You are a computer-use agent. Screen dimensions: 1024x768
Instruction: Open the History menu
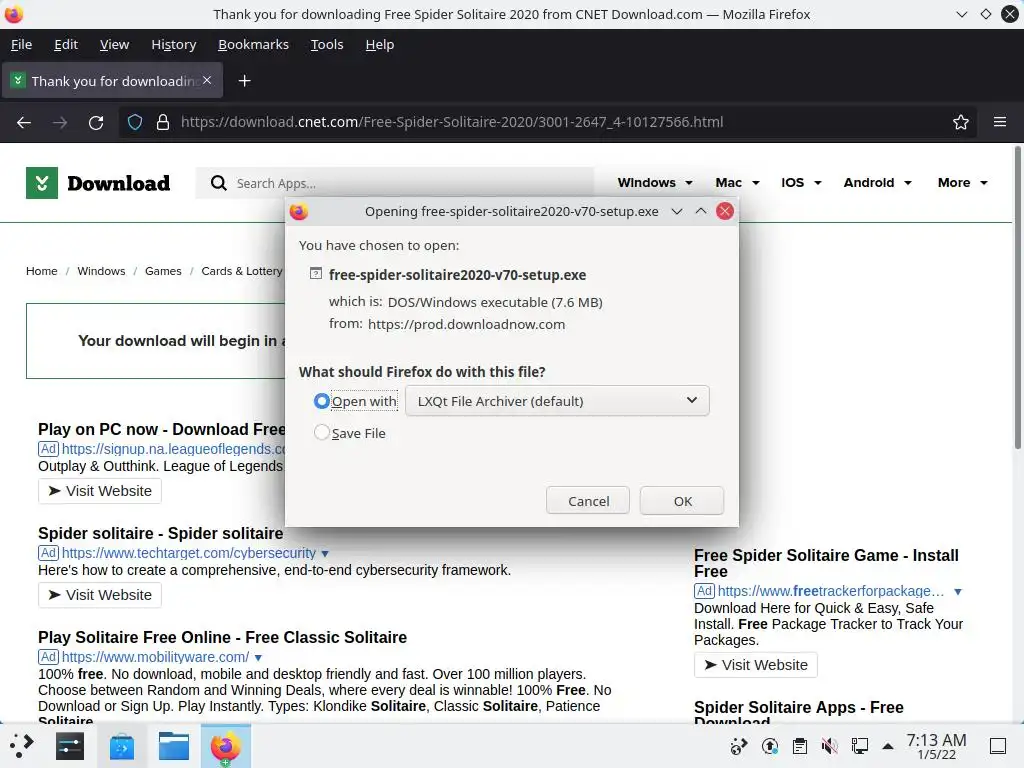(x=174, y=44)
